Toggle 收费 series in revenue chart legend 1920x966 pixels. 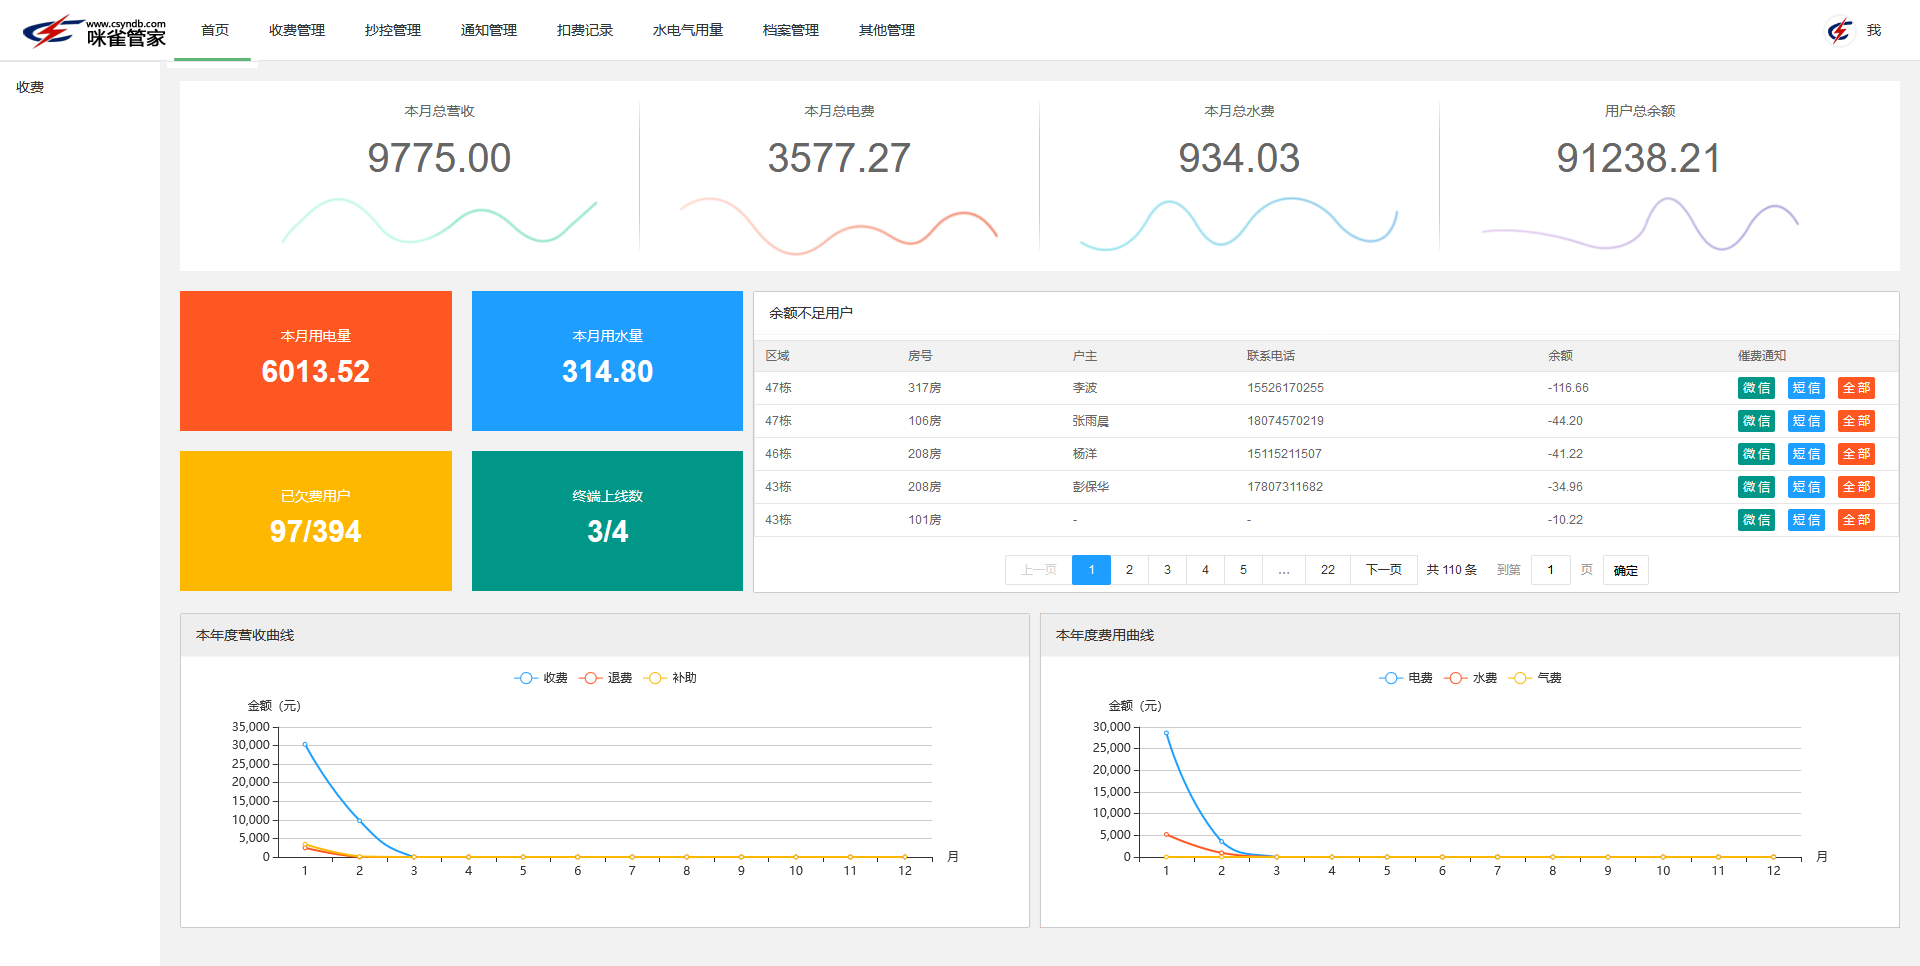tap(541, 678)
